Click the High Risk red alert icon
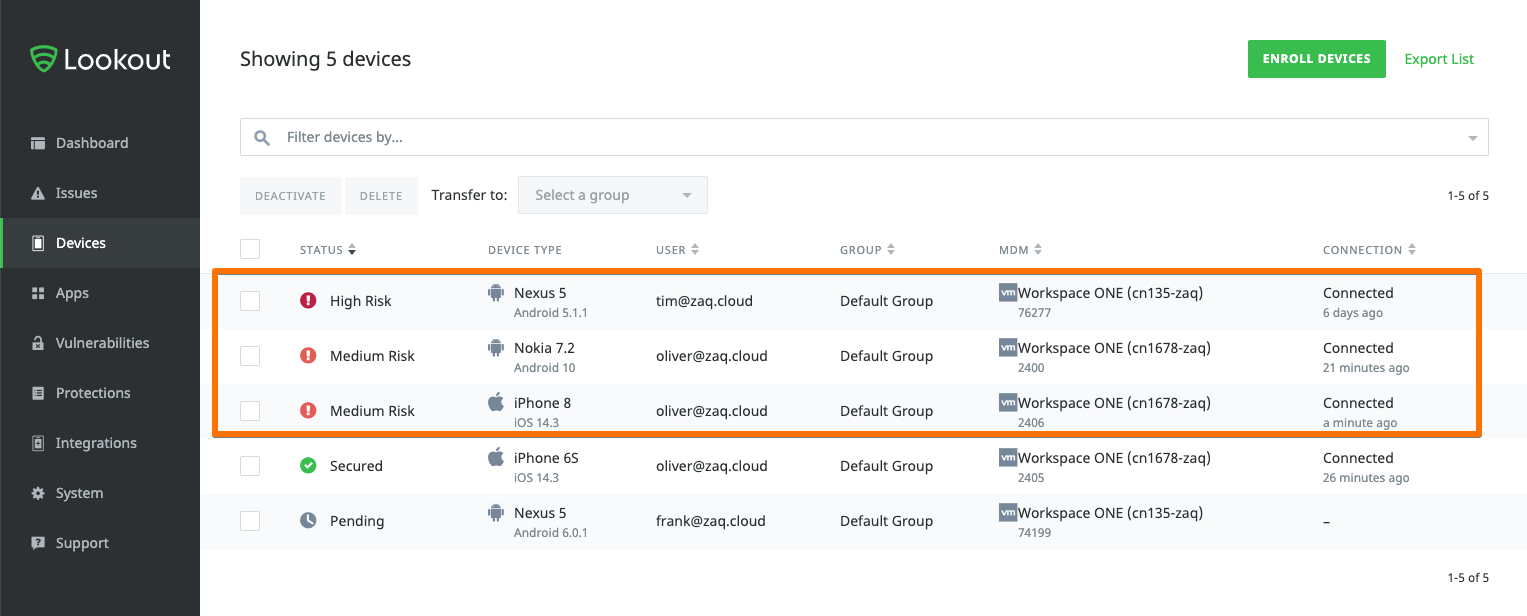The image size is (1527, 616). [308, 300]
